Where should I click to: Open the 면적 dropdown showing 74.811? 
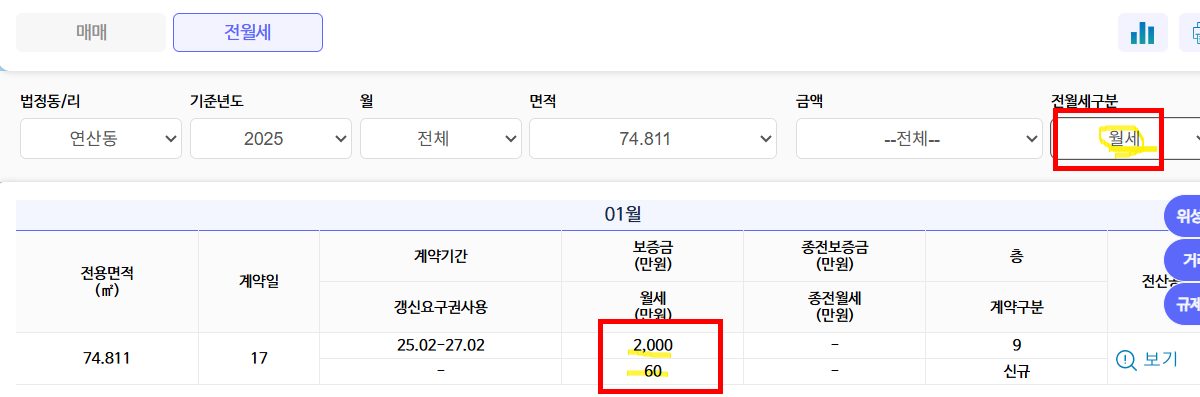[x=653, y=138]
